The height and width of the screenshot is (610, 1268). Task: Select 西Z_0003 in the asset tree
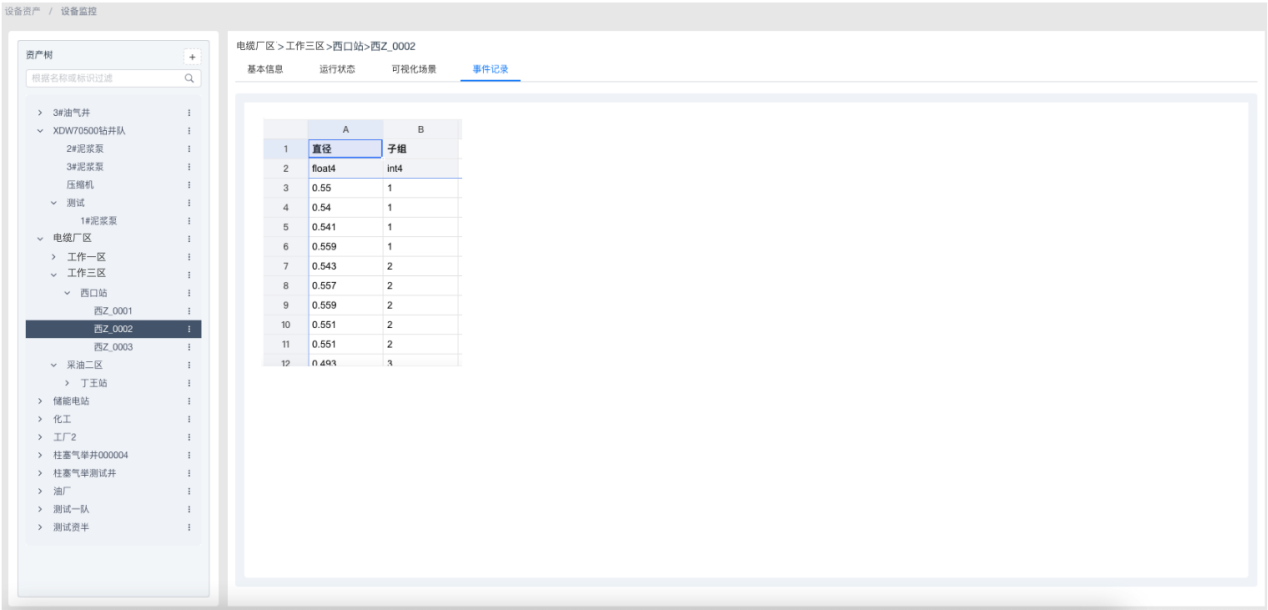113,347
